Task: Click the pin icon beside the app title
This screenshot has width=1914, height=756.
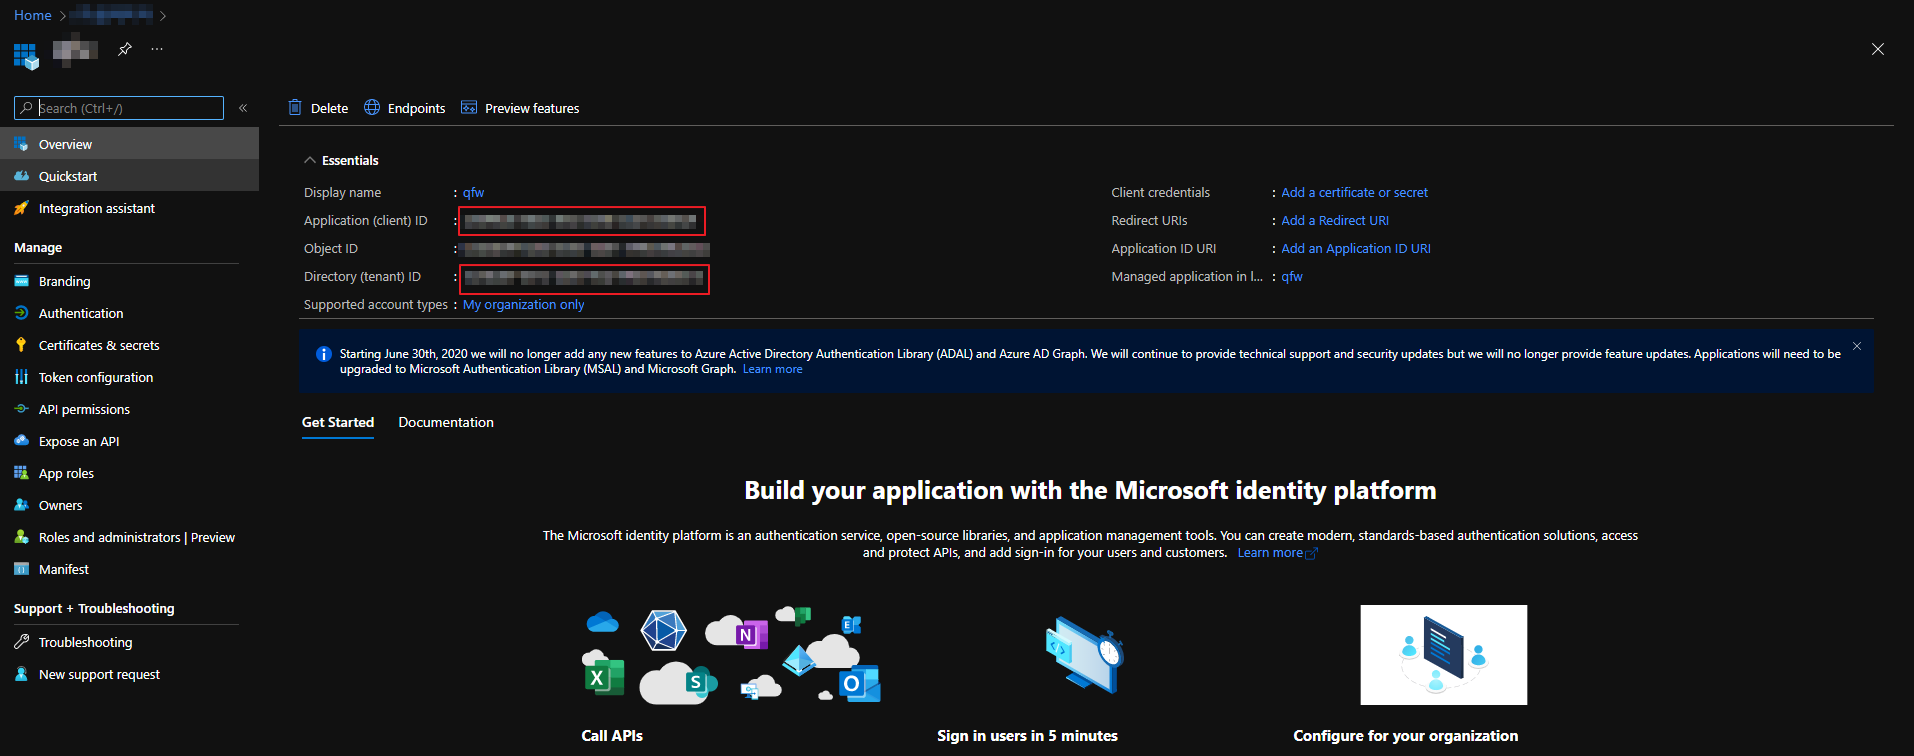Action: pyautogui.click(x=125, y=49)
